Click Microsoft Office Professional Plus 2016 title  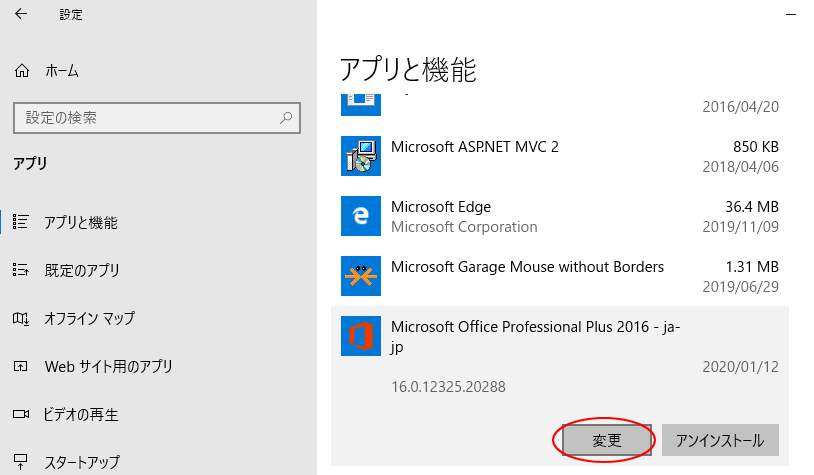[x=535, y=336]
